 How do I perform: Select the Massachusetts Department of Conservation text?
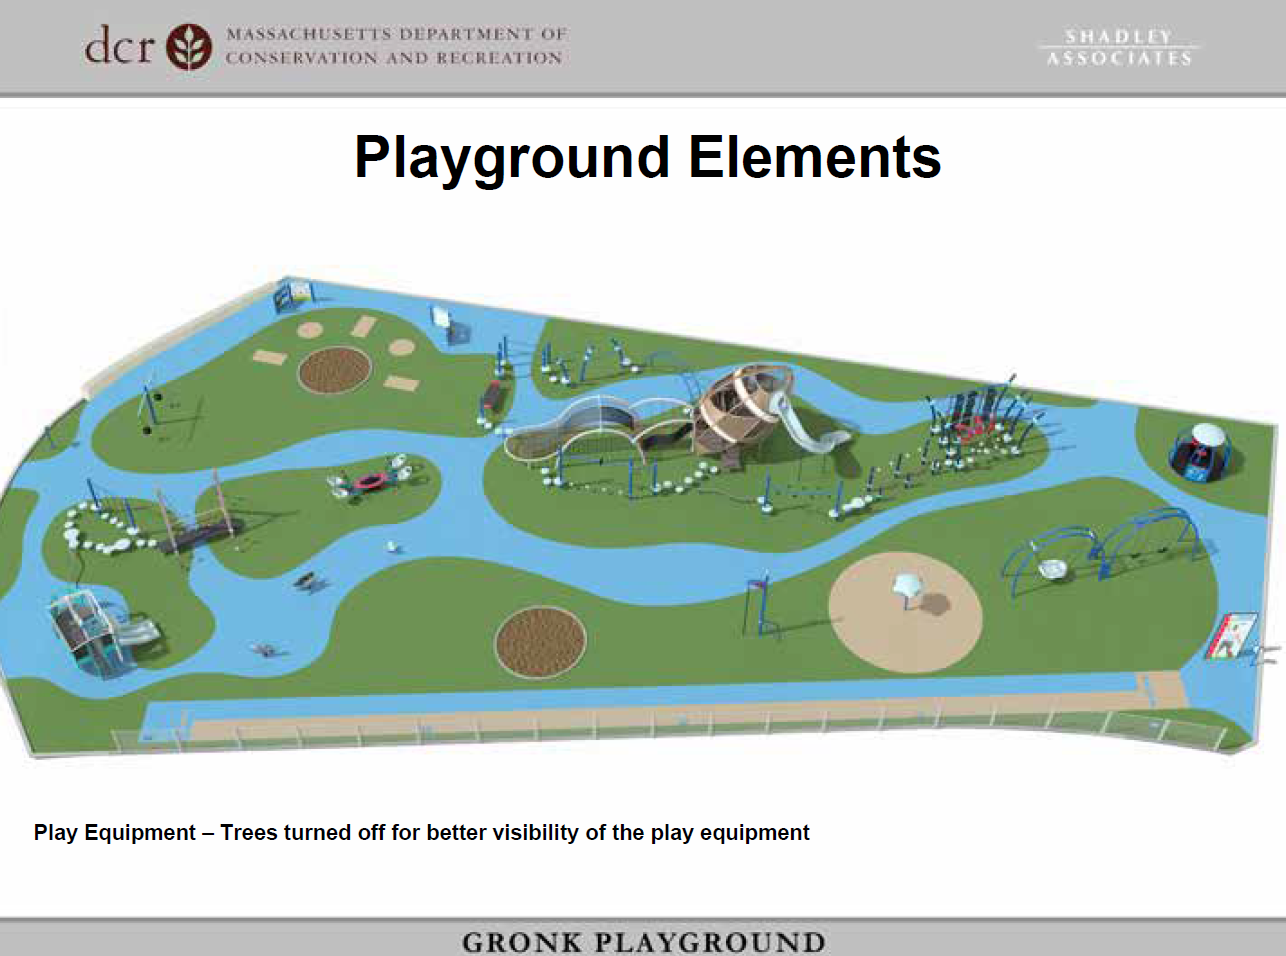[x=397, y=44]
